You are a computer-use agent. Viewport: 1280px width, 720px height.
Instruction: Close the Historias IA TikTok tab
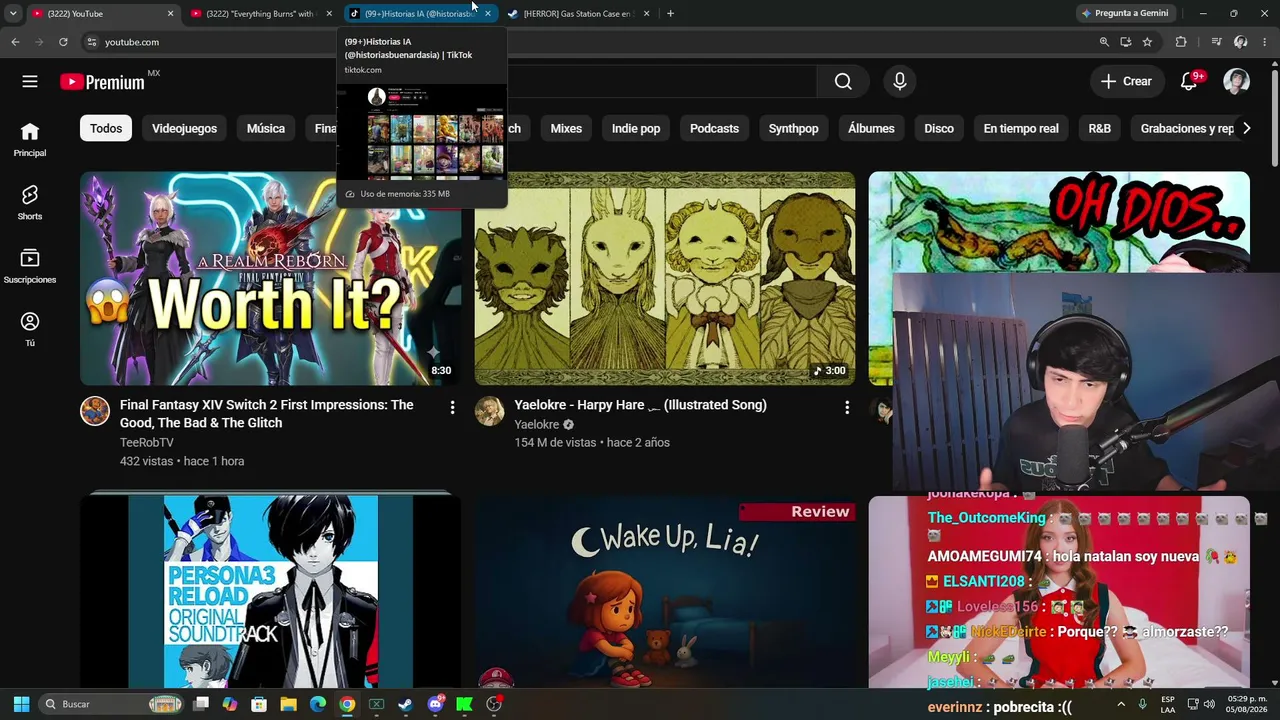[487, 14]
